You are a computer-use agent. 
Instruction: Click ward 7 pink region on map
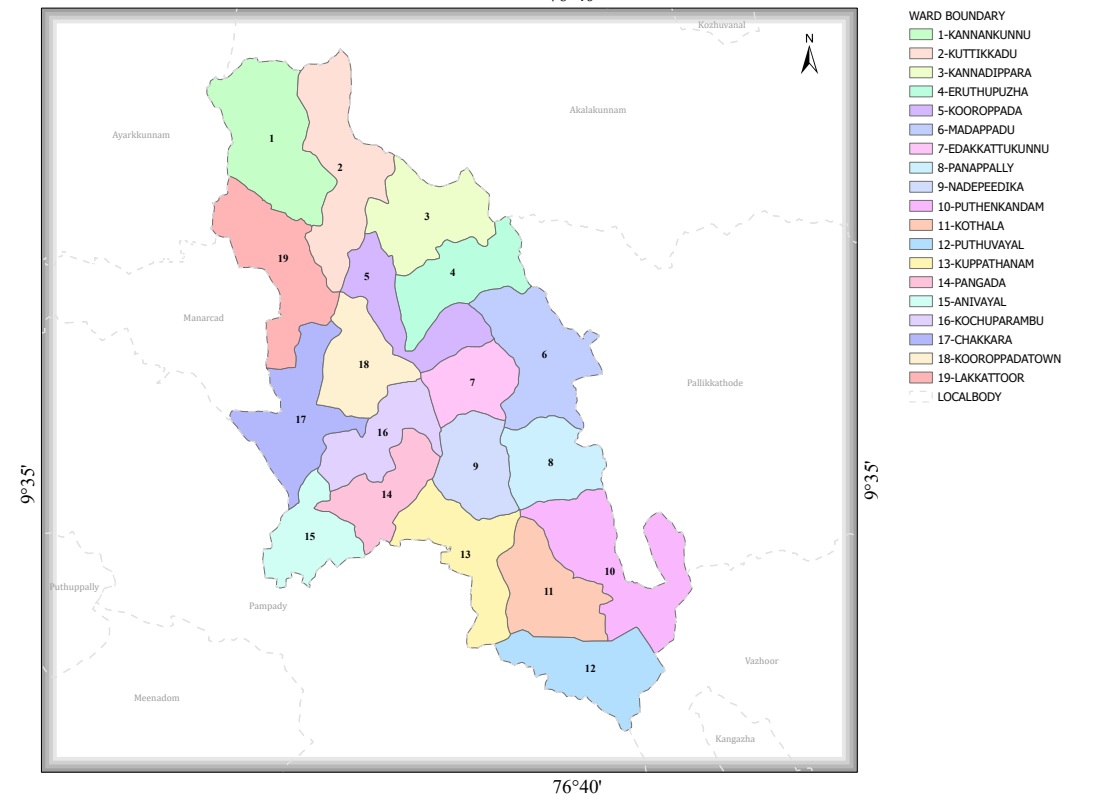point(472,382)
